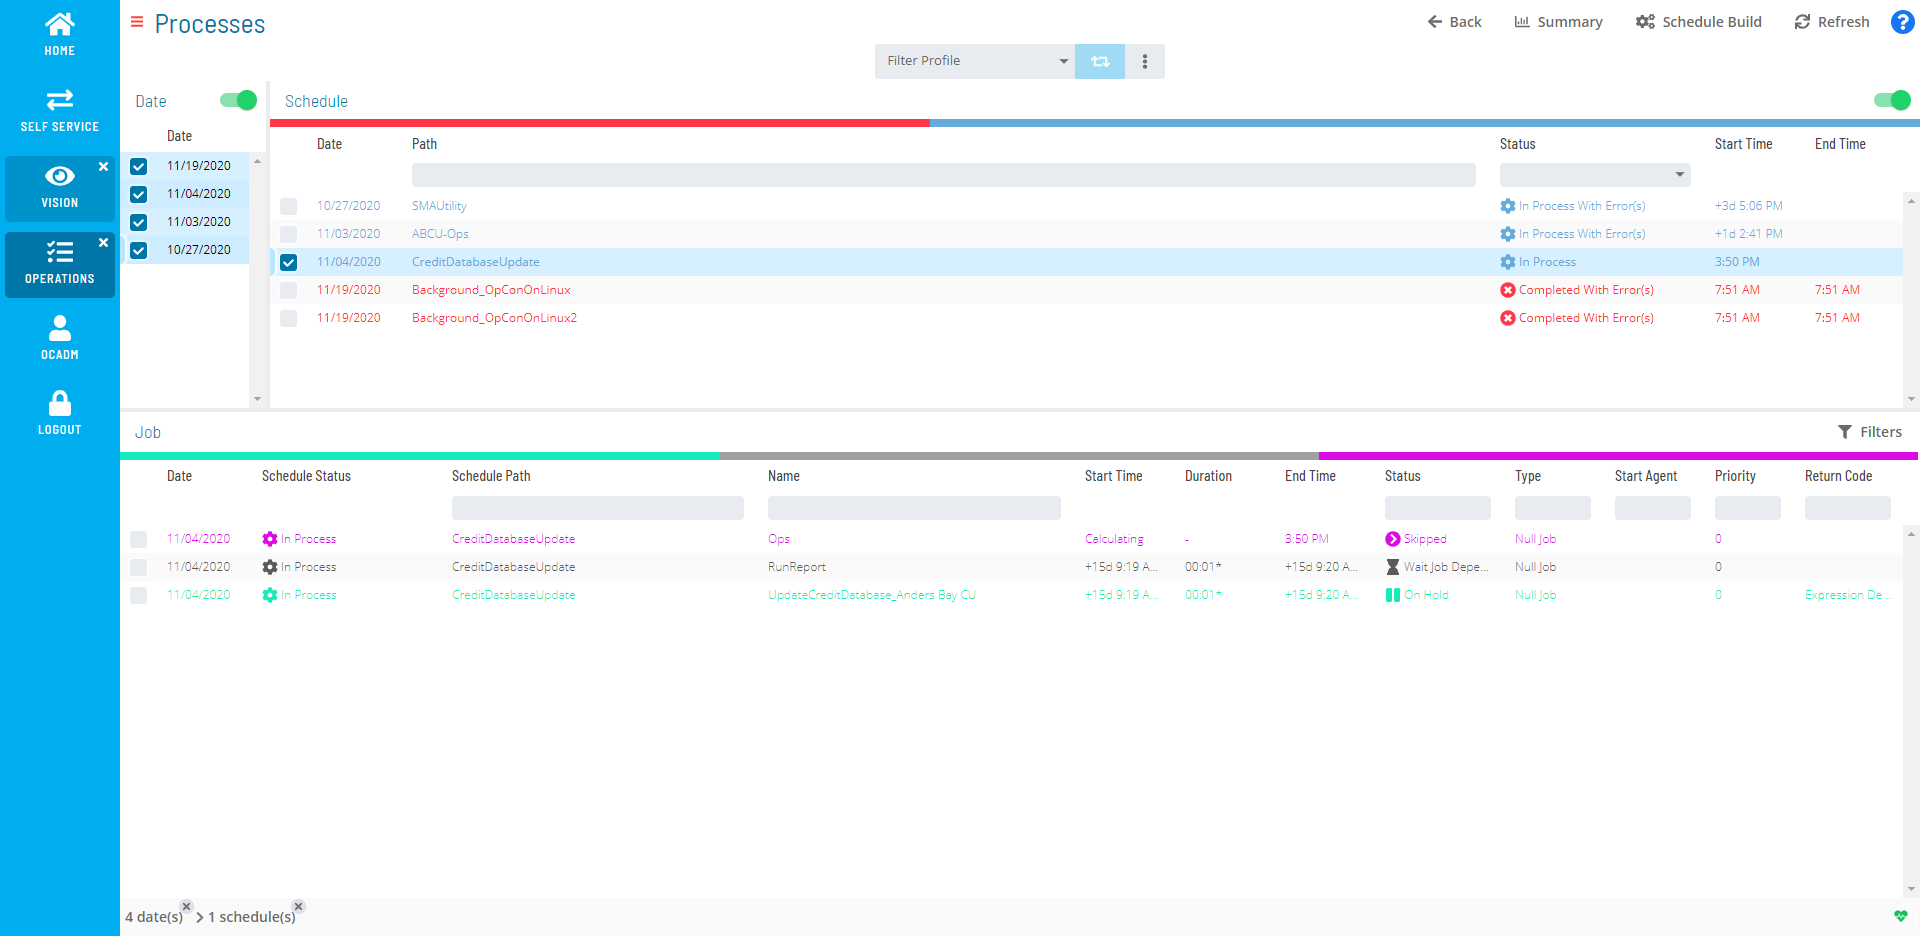Close the Operations sidebar tab
The image size is (1920, 936).
pos(103,243)
